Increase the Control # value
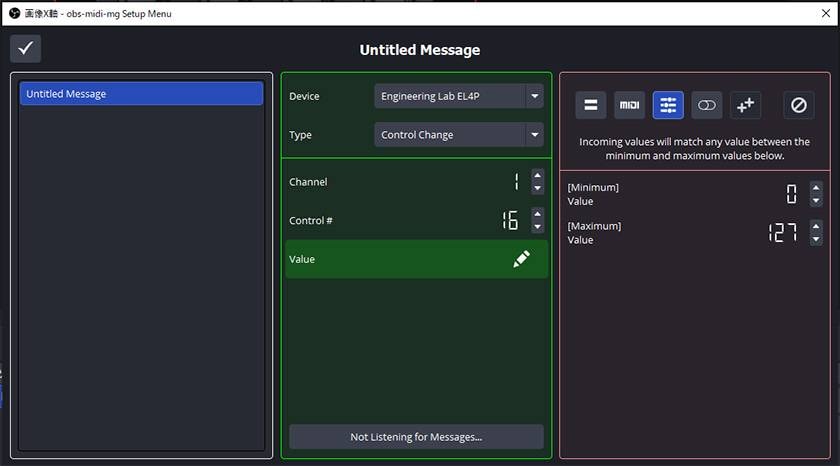Image resolution: width=840 pixels, height=466 pixels. [537, 213]
